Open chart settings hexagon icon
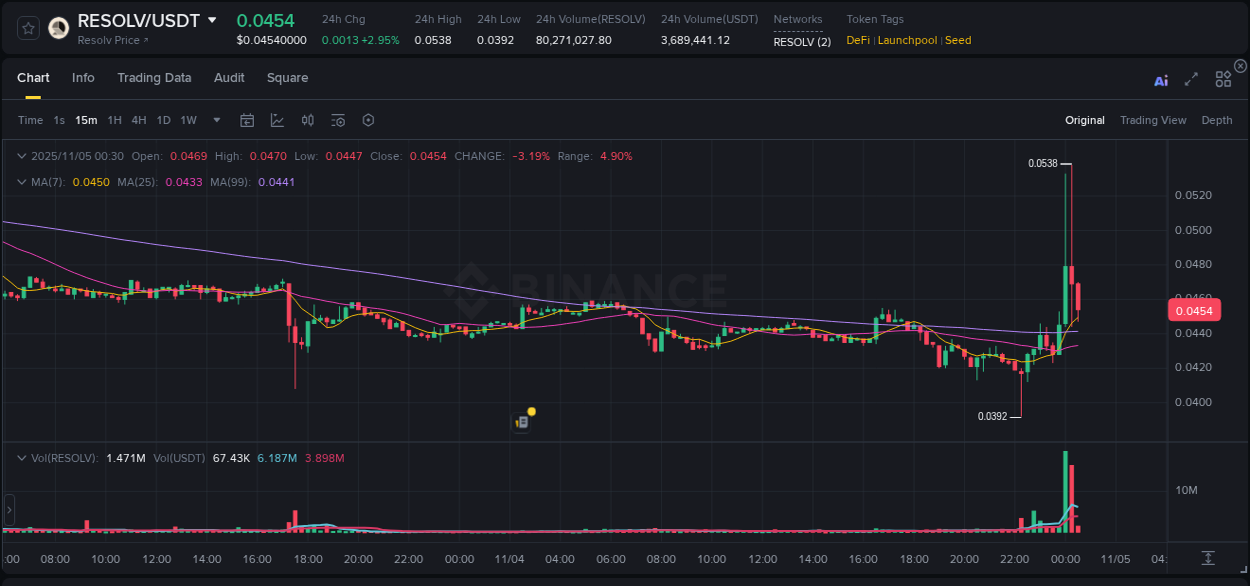This screenshot has width=1250, height=586. click(368, 120)
